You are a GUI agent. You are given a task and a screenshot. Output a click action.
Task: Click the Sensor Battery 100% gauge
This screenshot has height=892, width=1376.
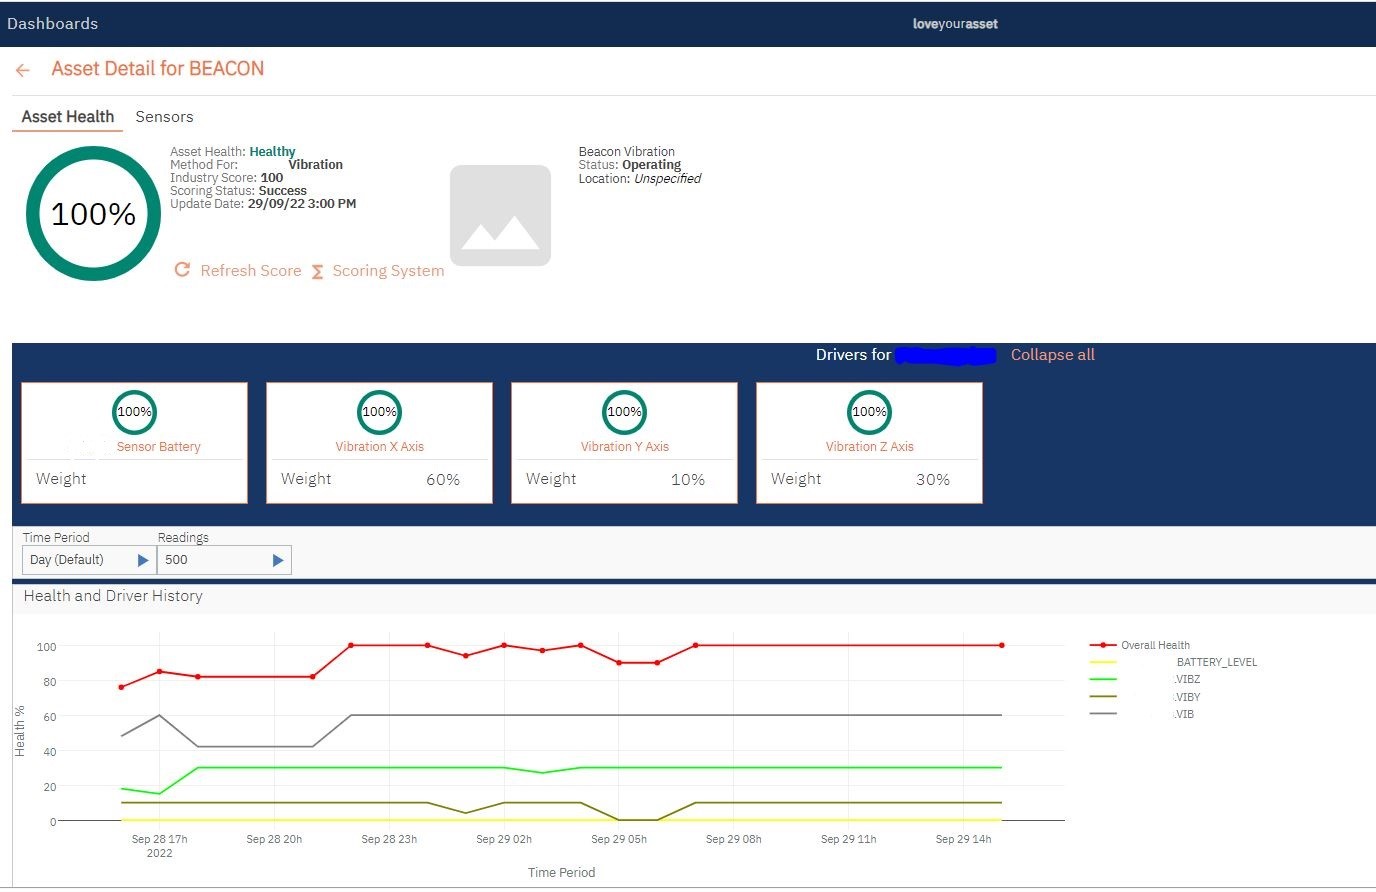click(134, 412)
